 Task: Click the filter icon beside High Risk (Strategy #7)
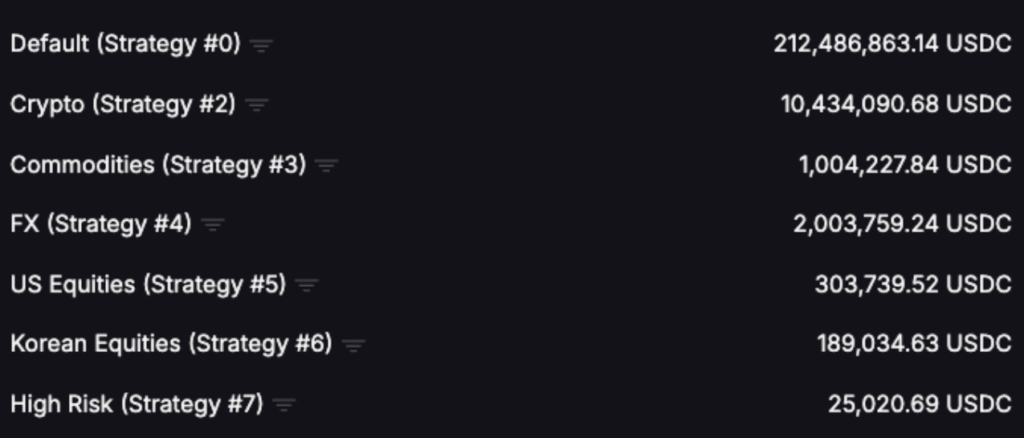pos(284,406)
